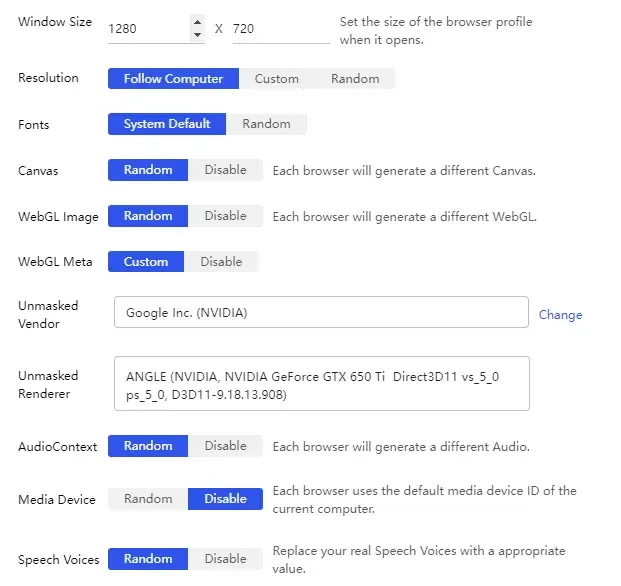The height and width of the screenshot is (586, 621).
Task: Select System Default fonts
Action: click(167, 124)
